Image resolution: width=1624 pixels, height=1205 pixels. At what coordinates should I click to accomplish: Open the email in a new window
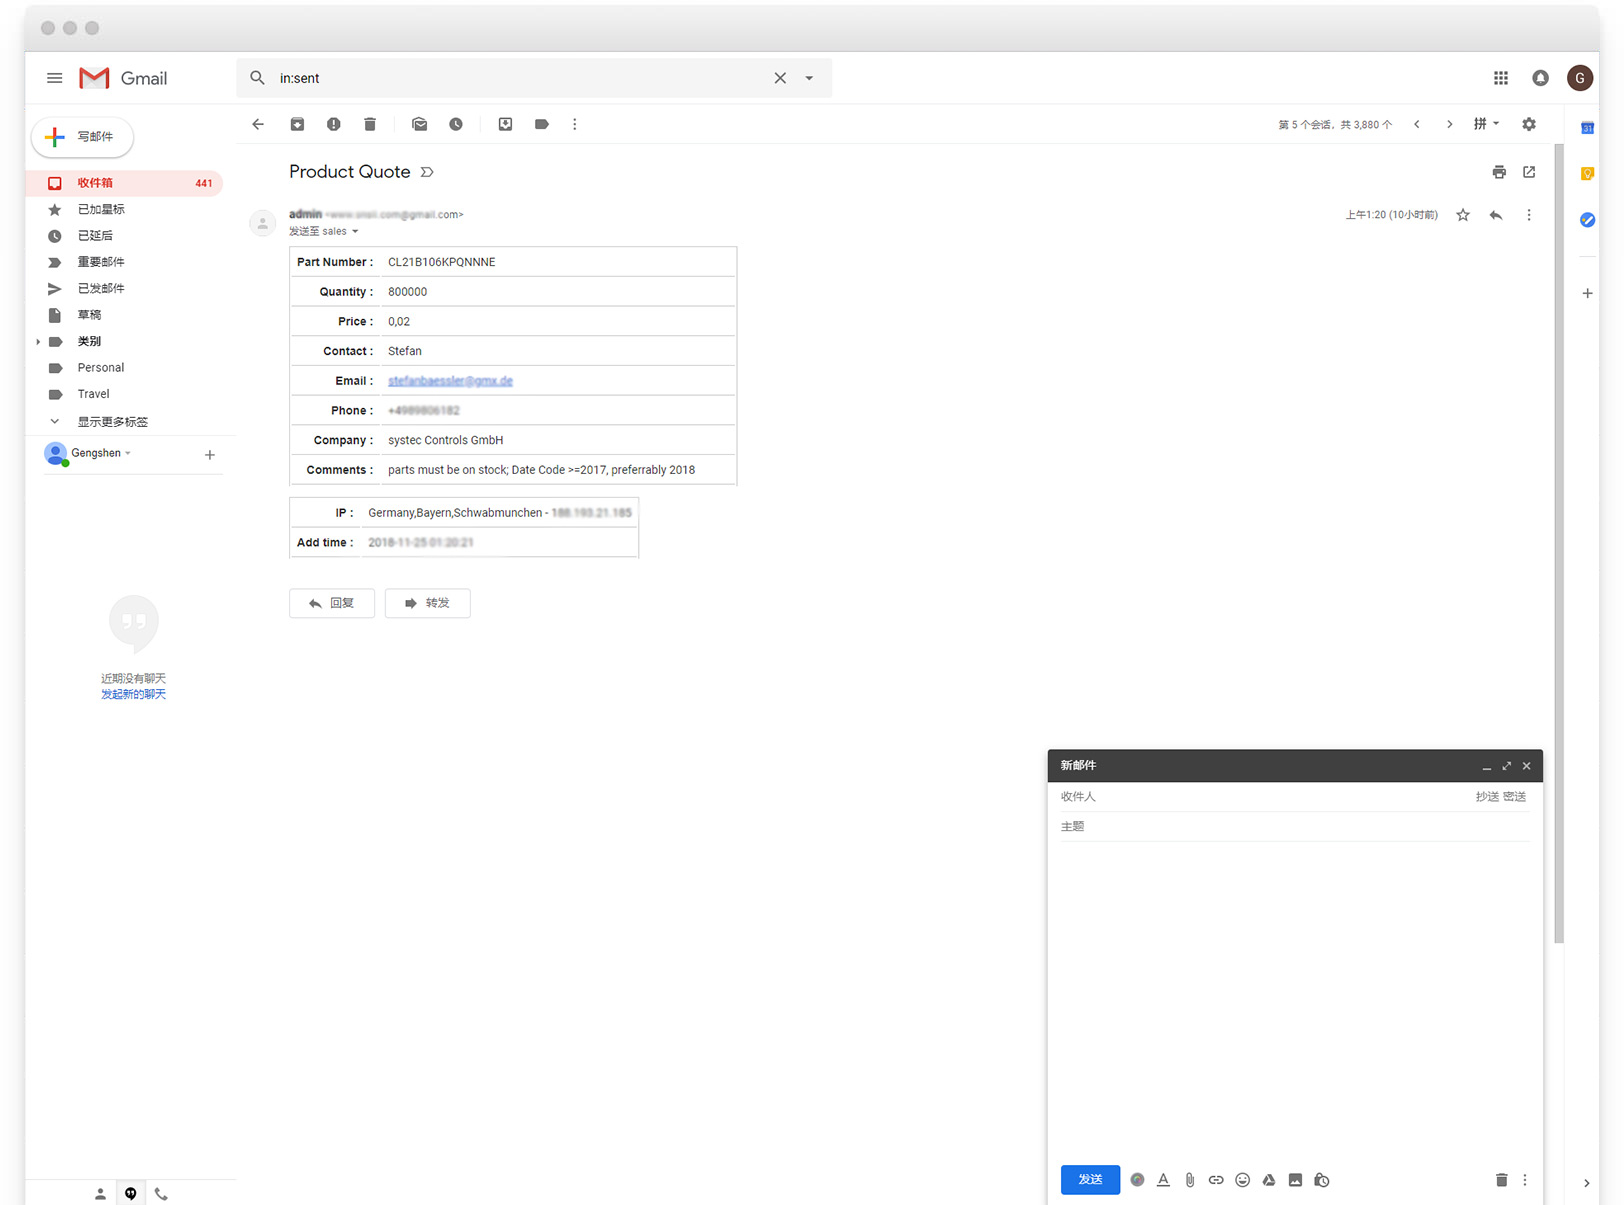tap(1529, 172)
